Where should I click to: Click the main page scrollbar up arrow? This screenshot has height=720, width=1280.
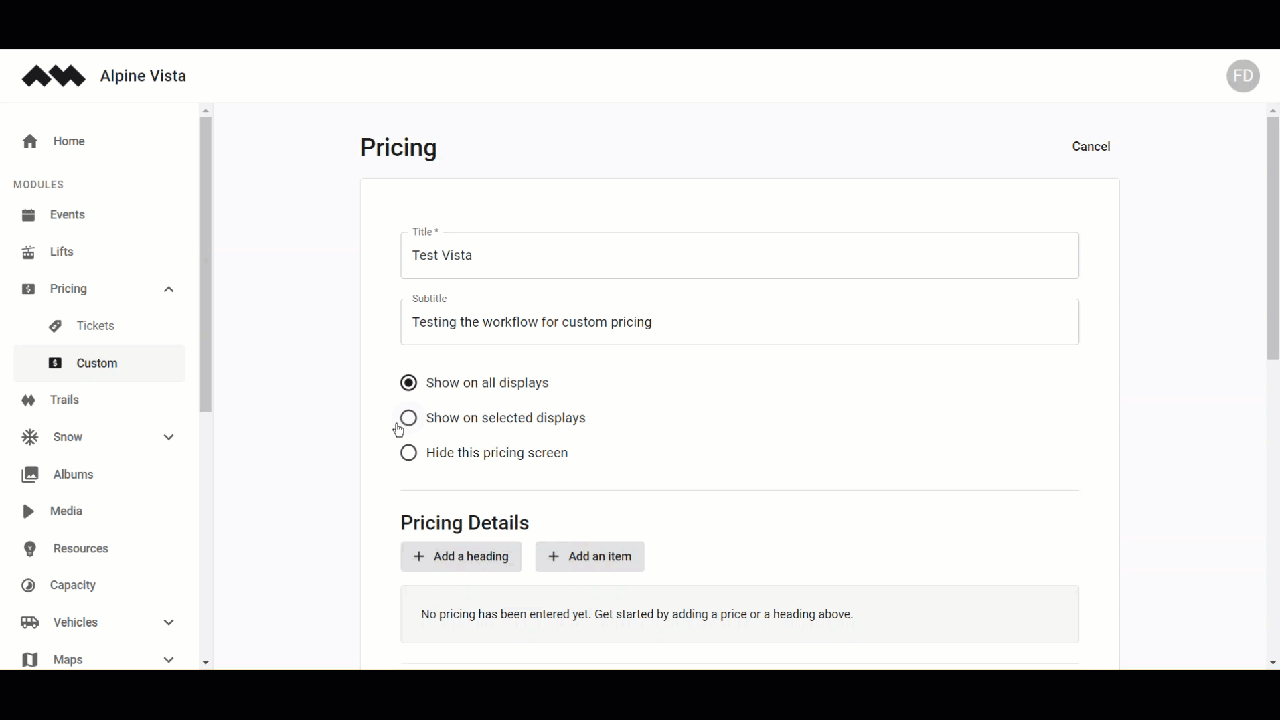click(x=1273, y=110)
